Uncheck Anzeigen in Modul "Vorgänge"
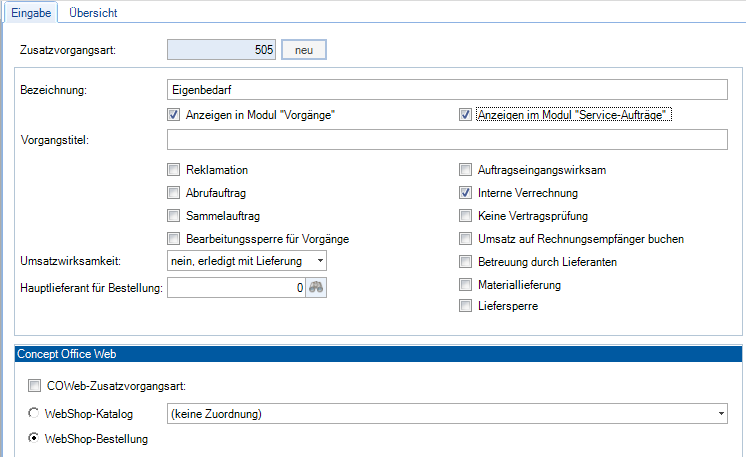Viewport: 746px width, 457px height. click(x=174, y=115)
